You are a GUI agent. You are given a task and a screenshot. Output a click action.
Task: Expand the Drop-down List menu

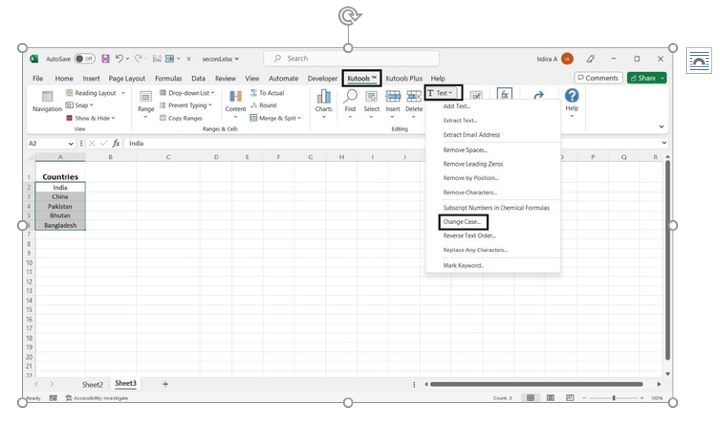pyautogui.click(x=213, y=93)
